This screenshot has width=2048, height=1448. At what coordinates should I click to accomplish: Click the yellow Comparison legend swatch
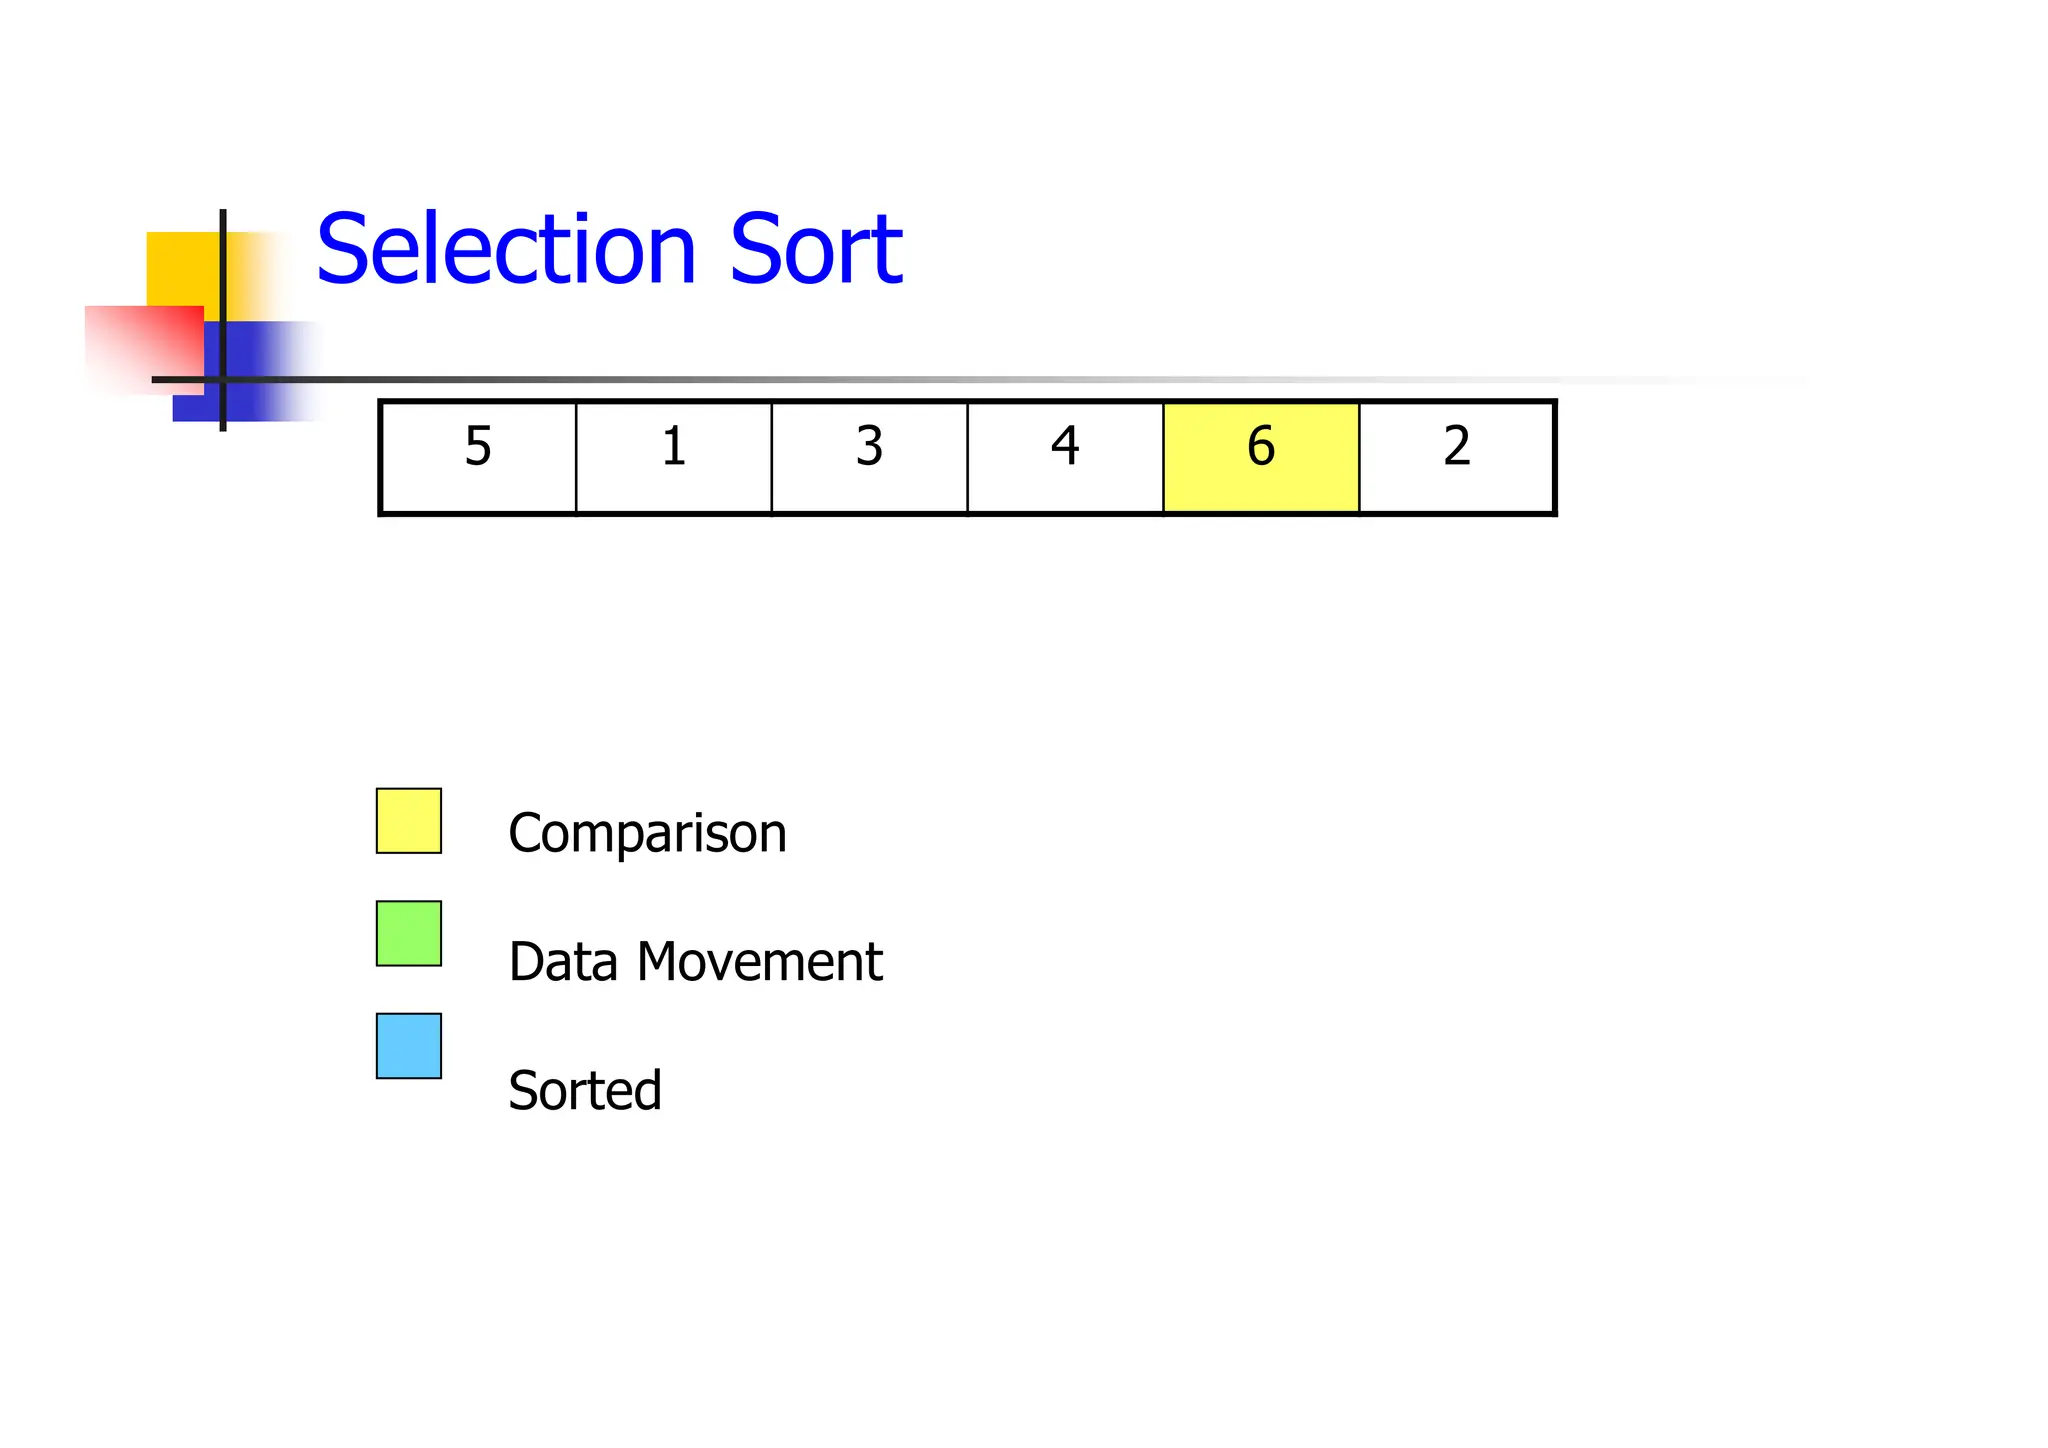click(x=408, y=821)
